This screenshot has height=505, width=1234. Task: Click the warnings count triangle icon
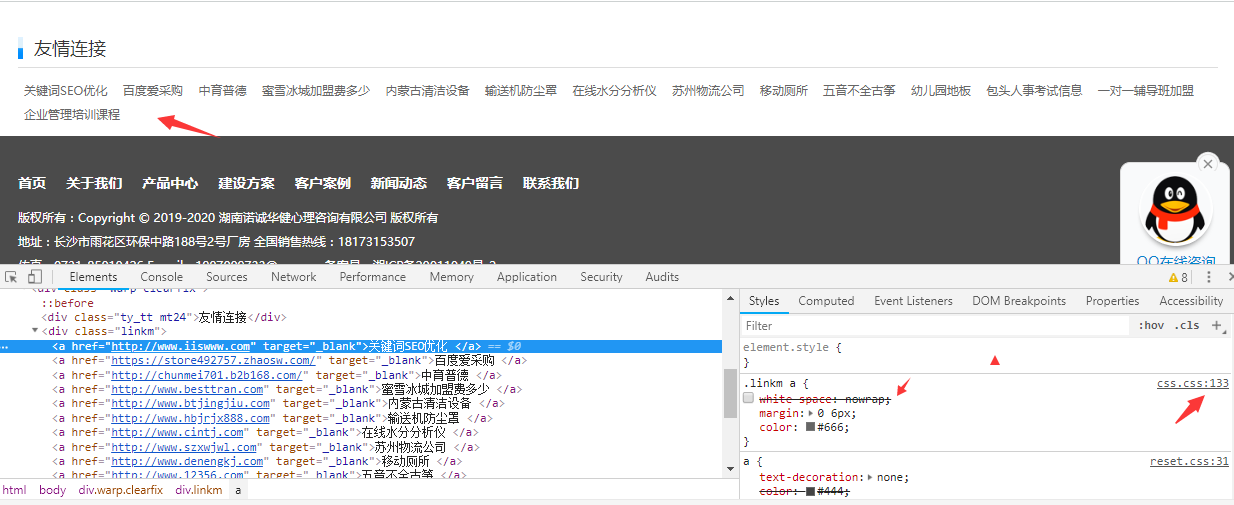tap(1174, 278)
